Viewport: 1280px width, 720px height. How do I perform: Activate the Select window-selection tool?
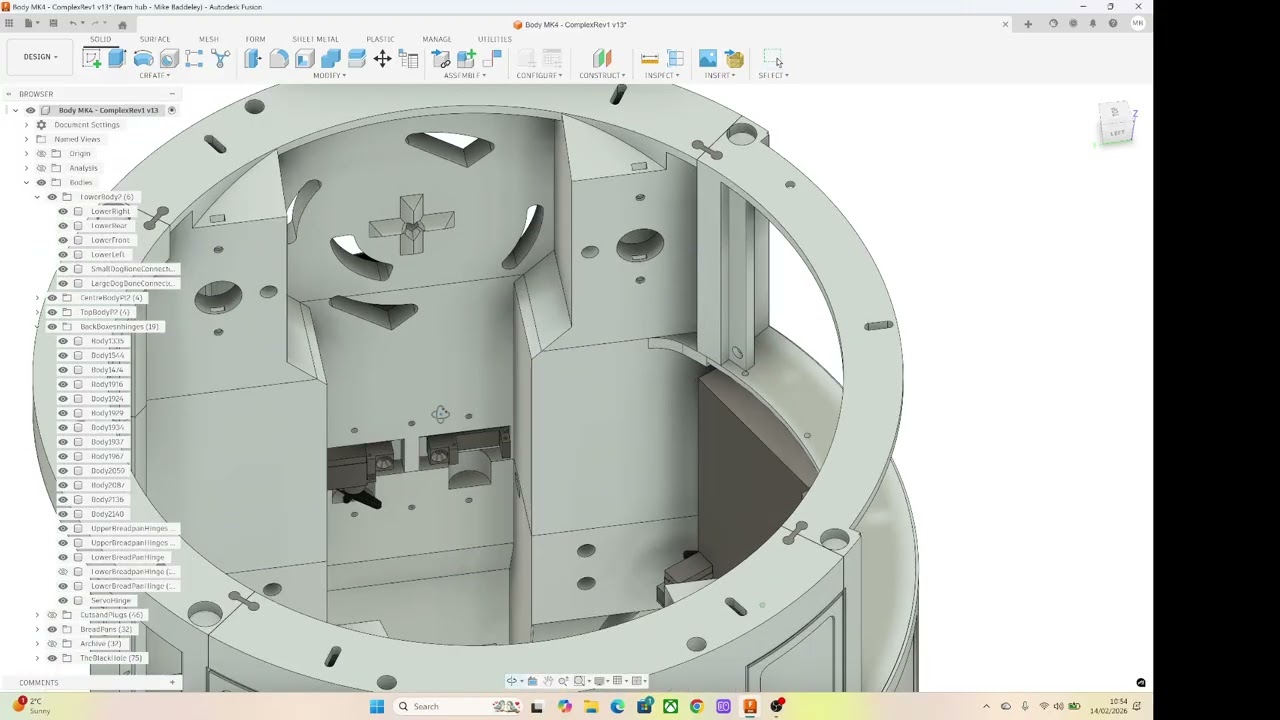773,59
